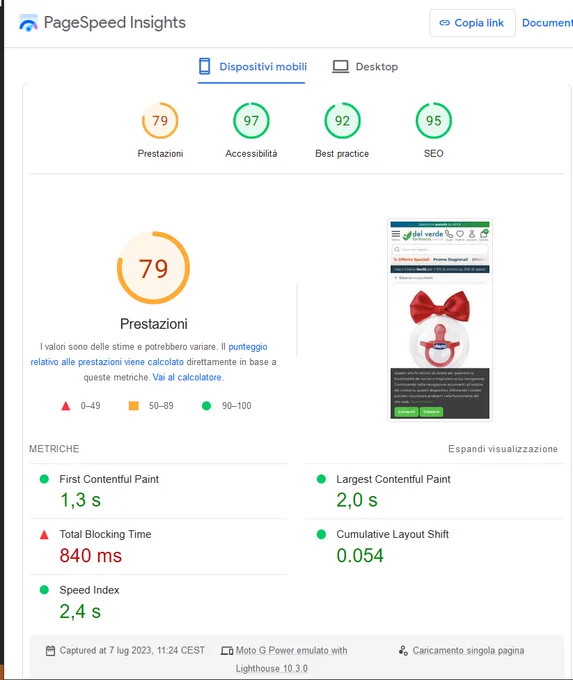Click the 0.054 value

click(360, 556)
